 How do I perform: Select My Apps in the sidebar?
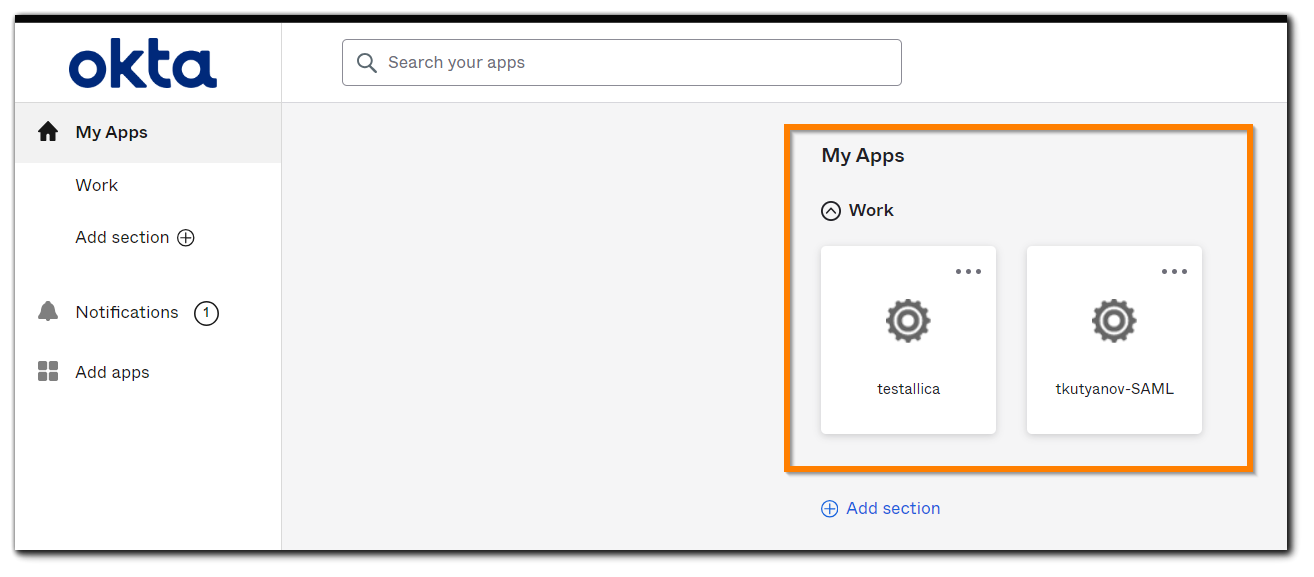pyautogui.click(x=148, y=132)
